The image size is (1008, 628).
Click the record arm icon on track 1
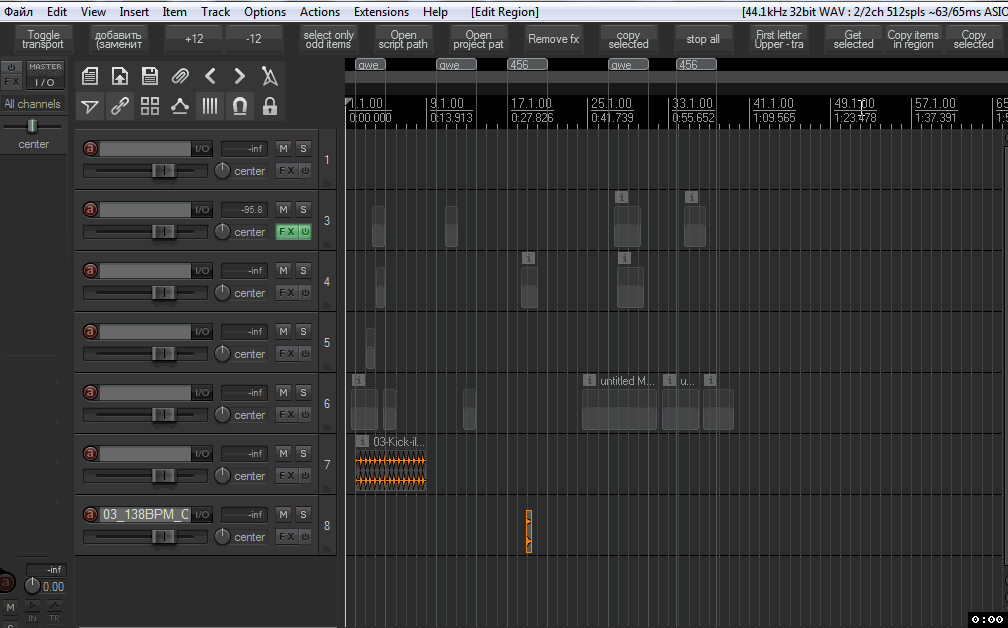click(x=91, y=148)
